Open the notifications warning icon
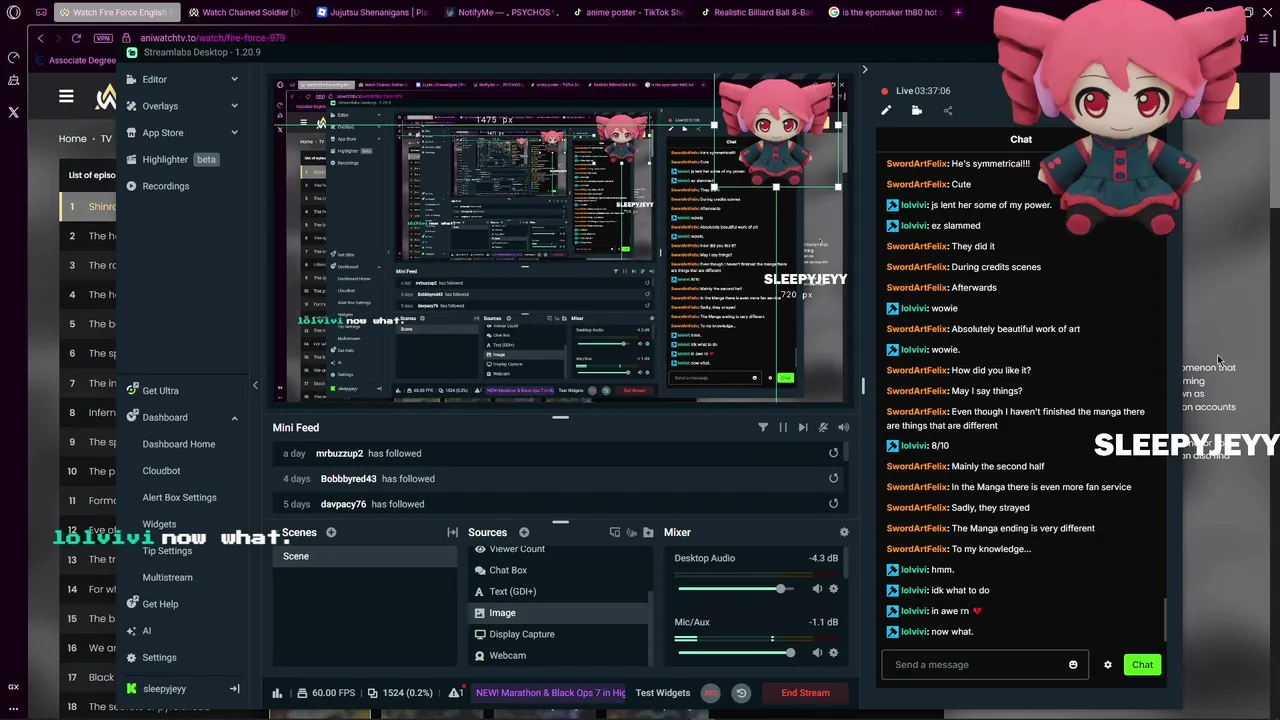The width and height of the screenshot is (1280, 720). 454,693
